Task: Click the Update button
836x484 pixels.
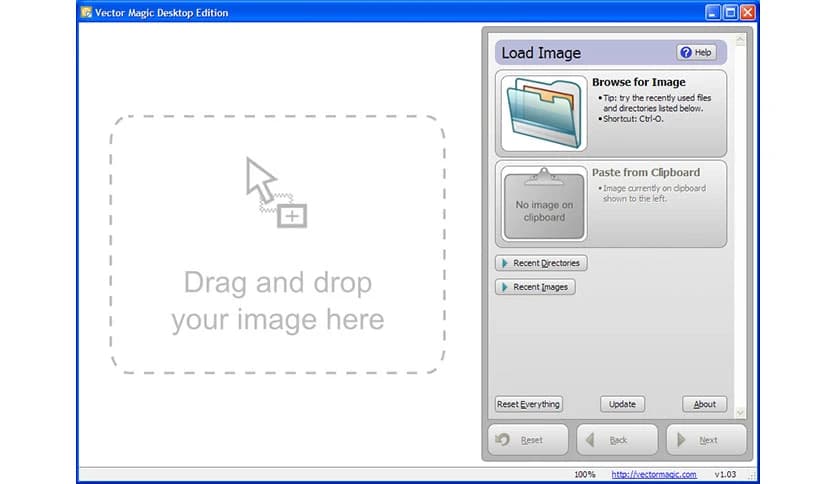Action: (622, 404)
